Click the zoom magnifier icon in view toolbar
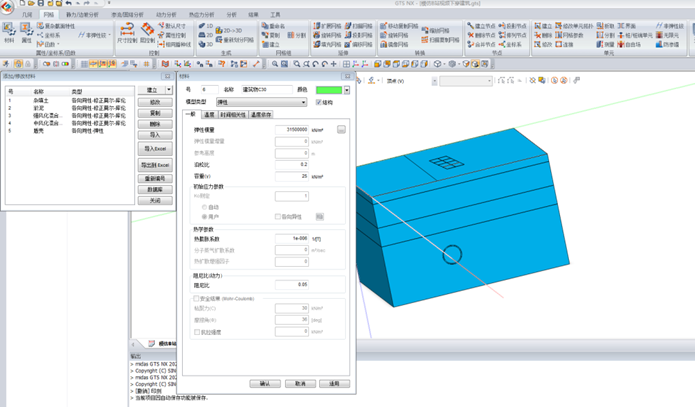Viewport: 695px width, 407px height. [275, 64]
